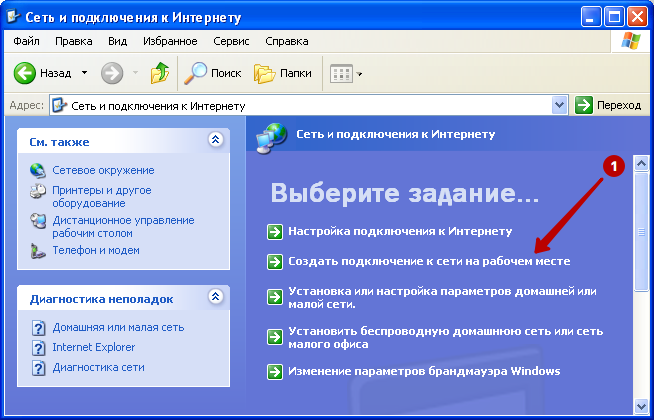Viewport: 654px width, 420px height.
Task: Click the vertical scrollbar thumb
Action: point(641,231)
